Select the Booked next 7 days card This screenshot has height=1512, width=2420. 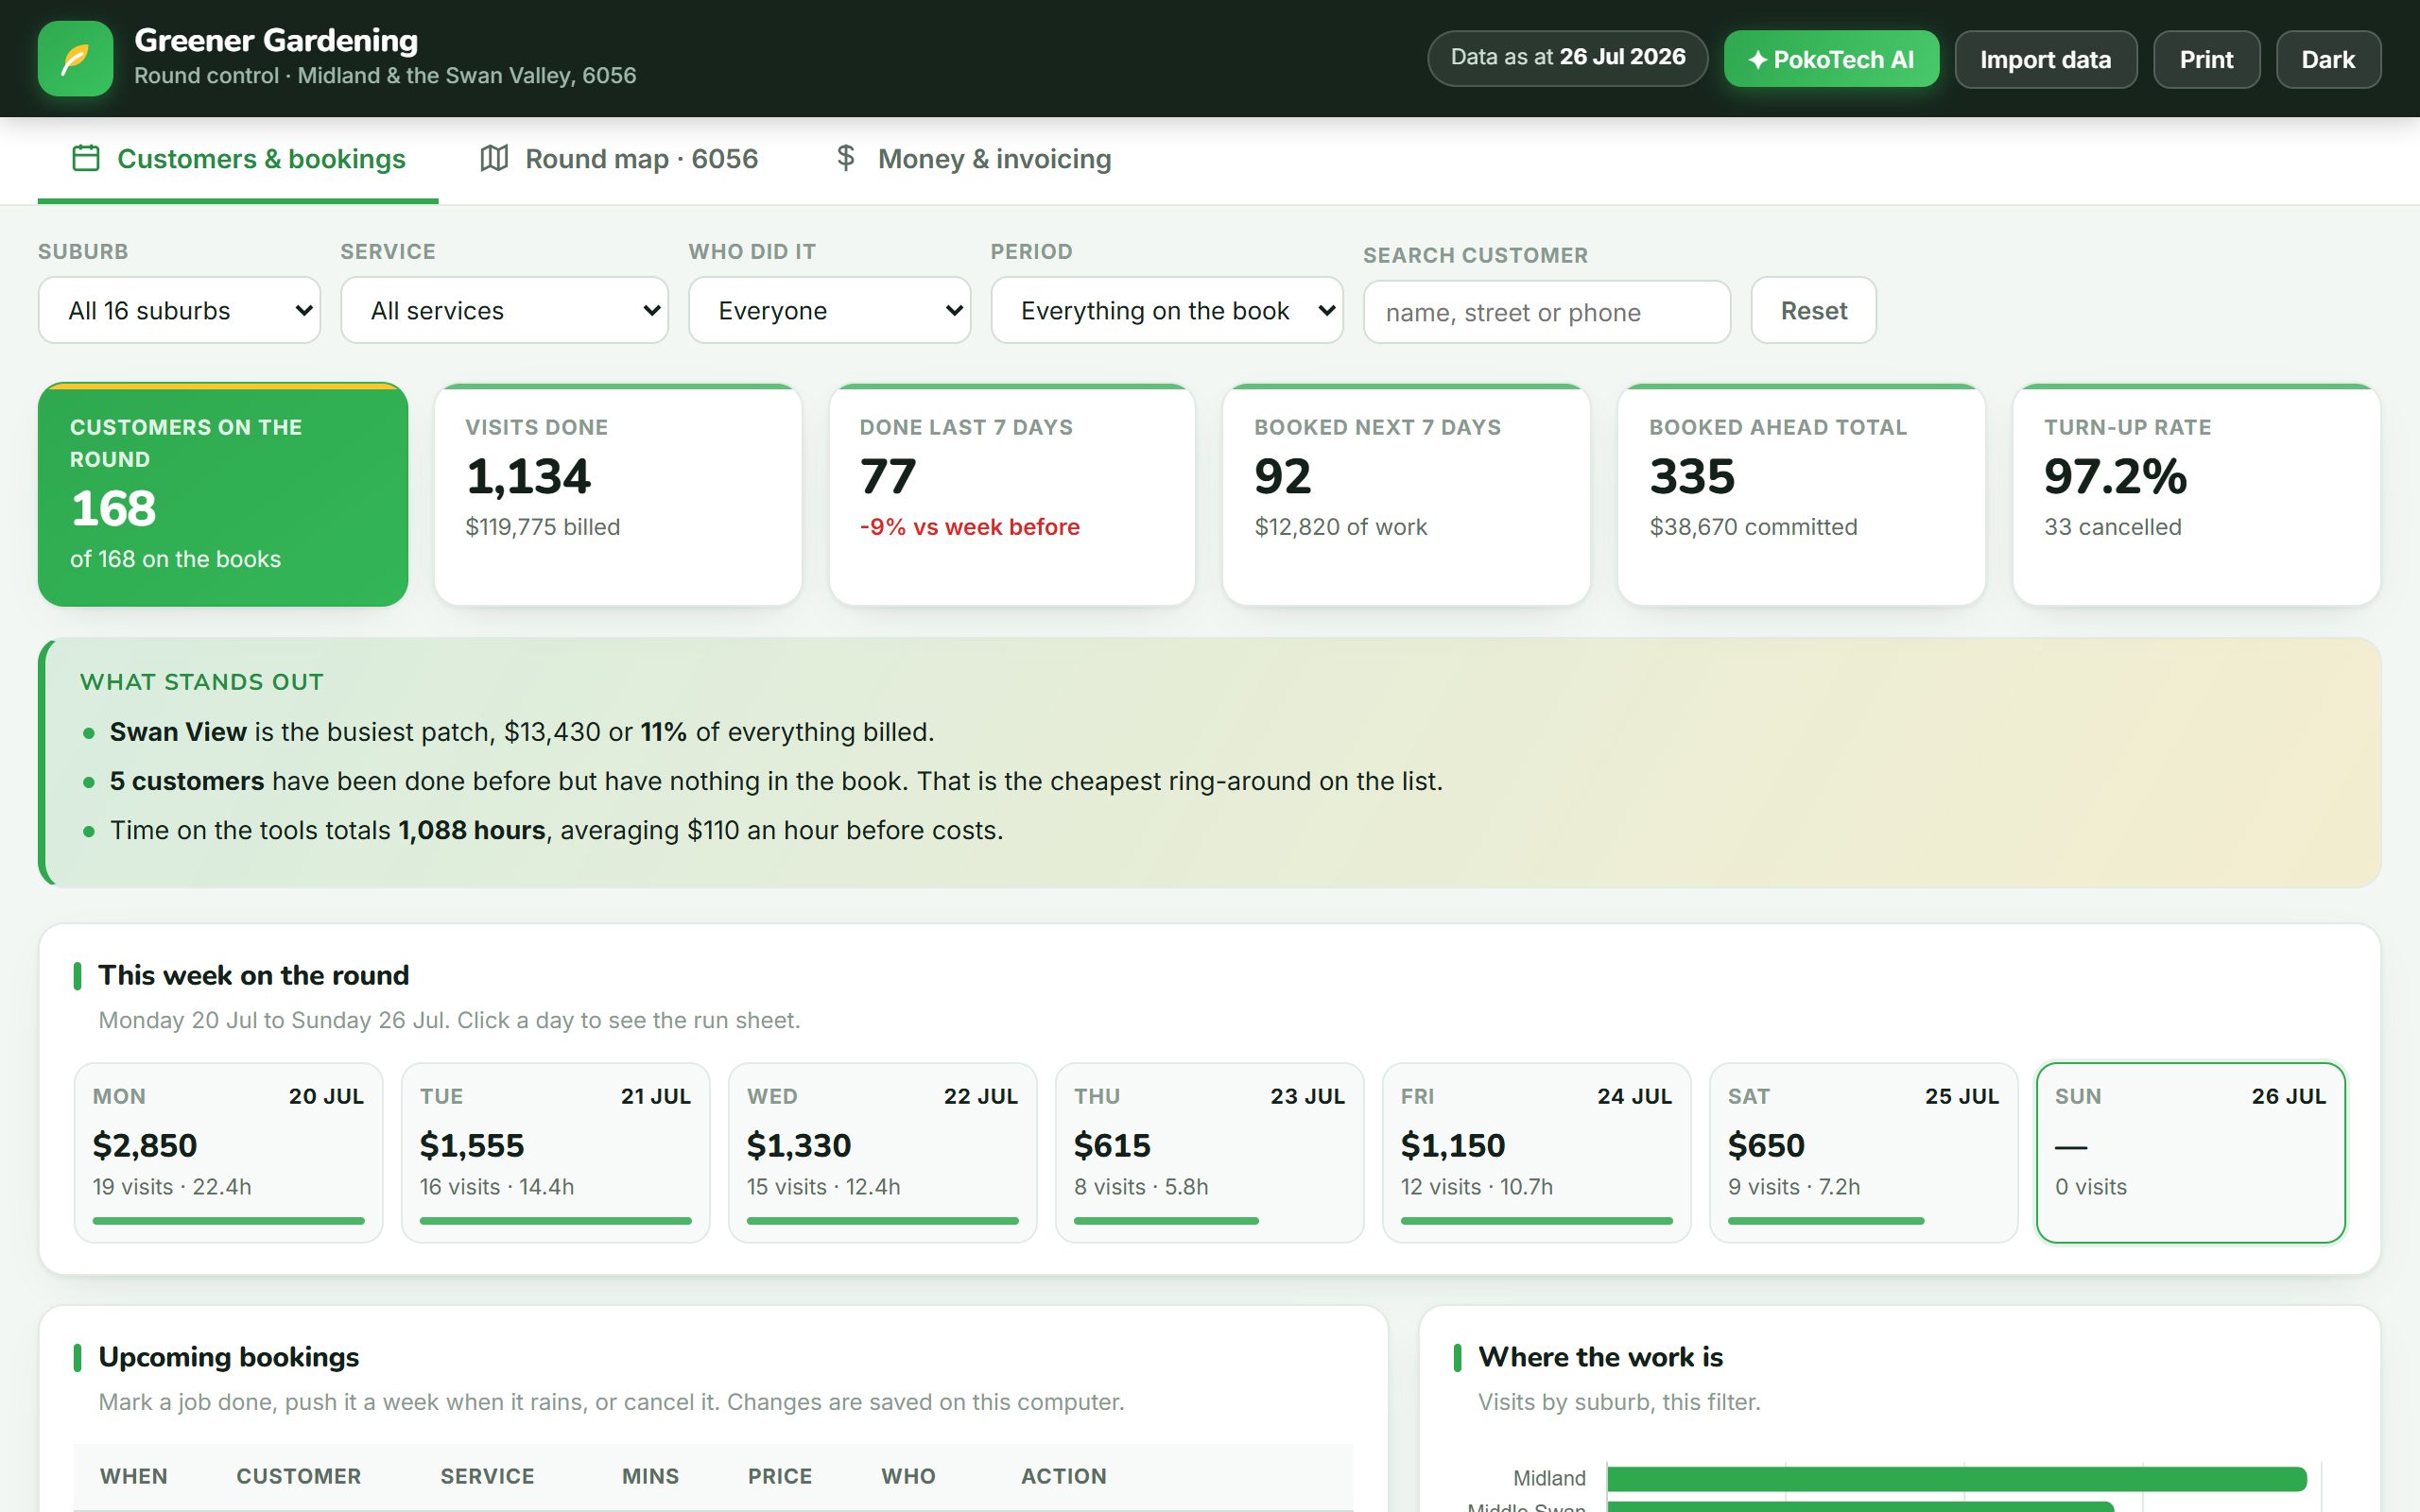coord(1406,494)
